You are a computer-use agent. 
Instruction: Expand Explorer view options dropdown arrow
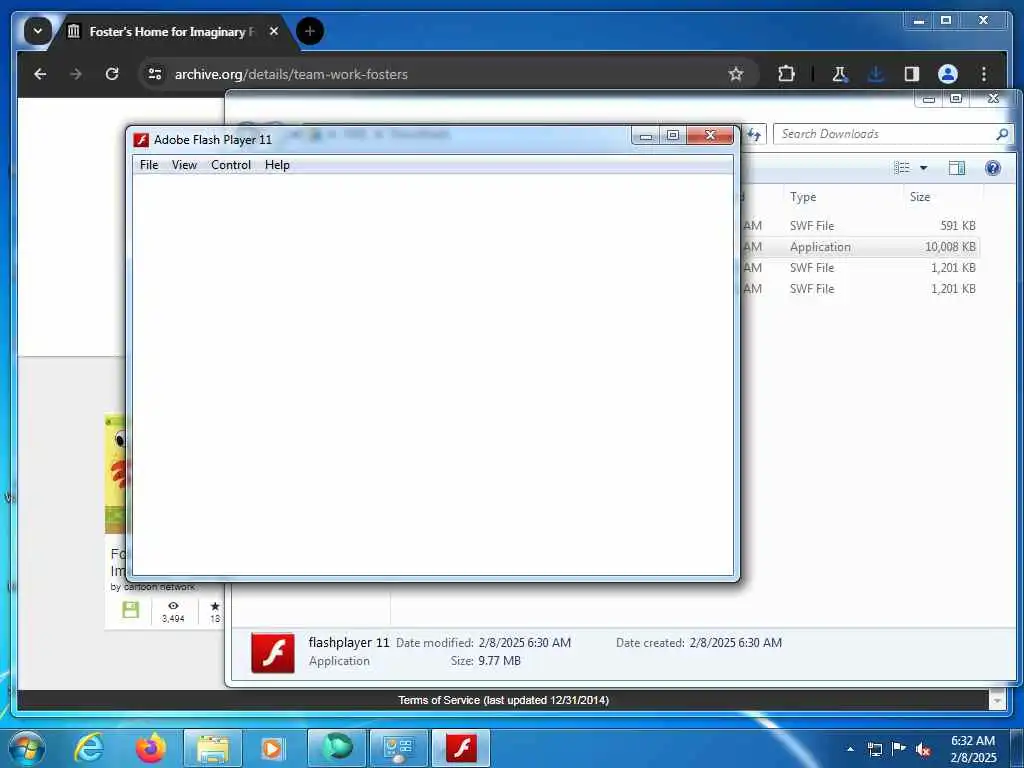click(x=923, y=168)
